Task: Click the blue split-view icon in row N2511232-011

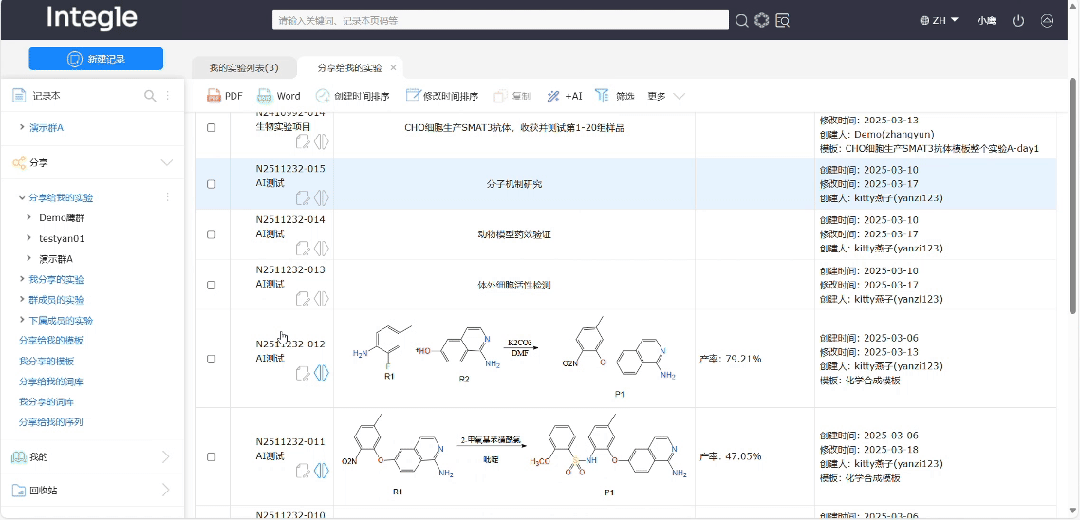Action: pyautogui.click(x=321, y=470)
